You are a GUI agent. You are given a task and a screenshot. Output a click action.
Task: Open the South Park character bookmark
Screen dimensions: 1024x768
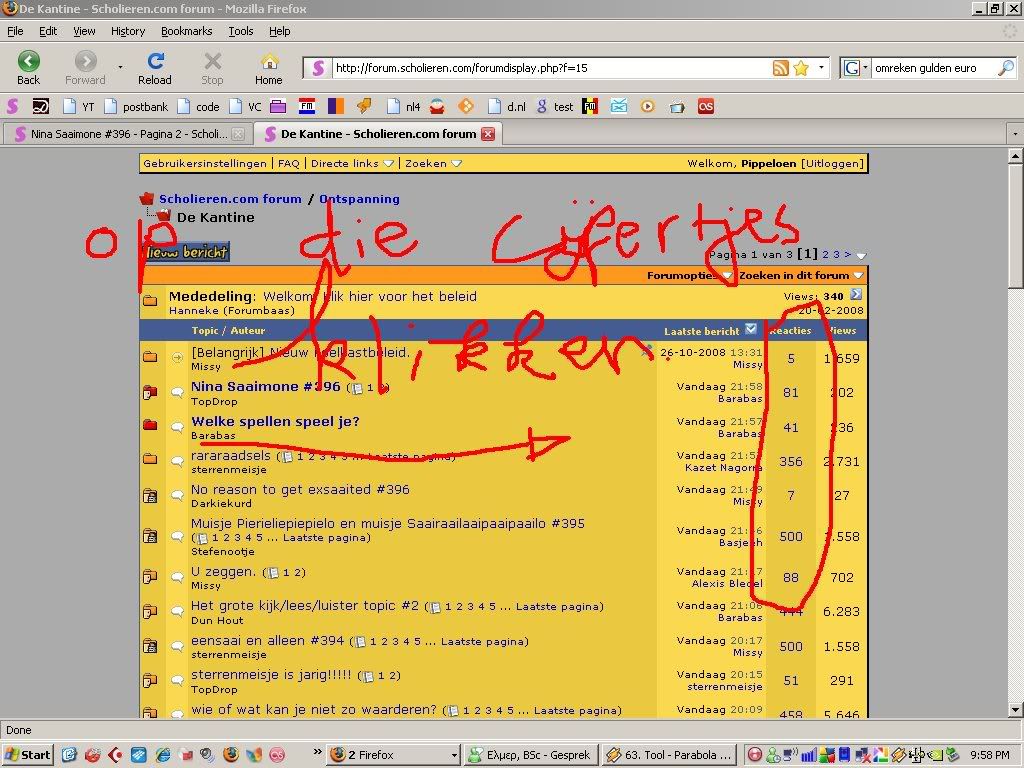[x=437, y=106]
